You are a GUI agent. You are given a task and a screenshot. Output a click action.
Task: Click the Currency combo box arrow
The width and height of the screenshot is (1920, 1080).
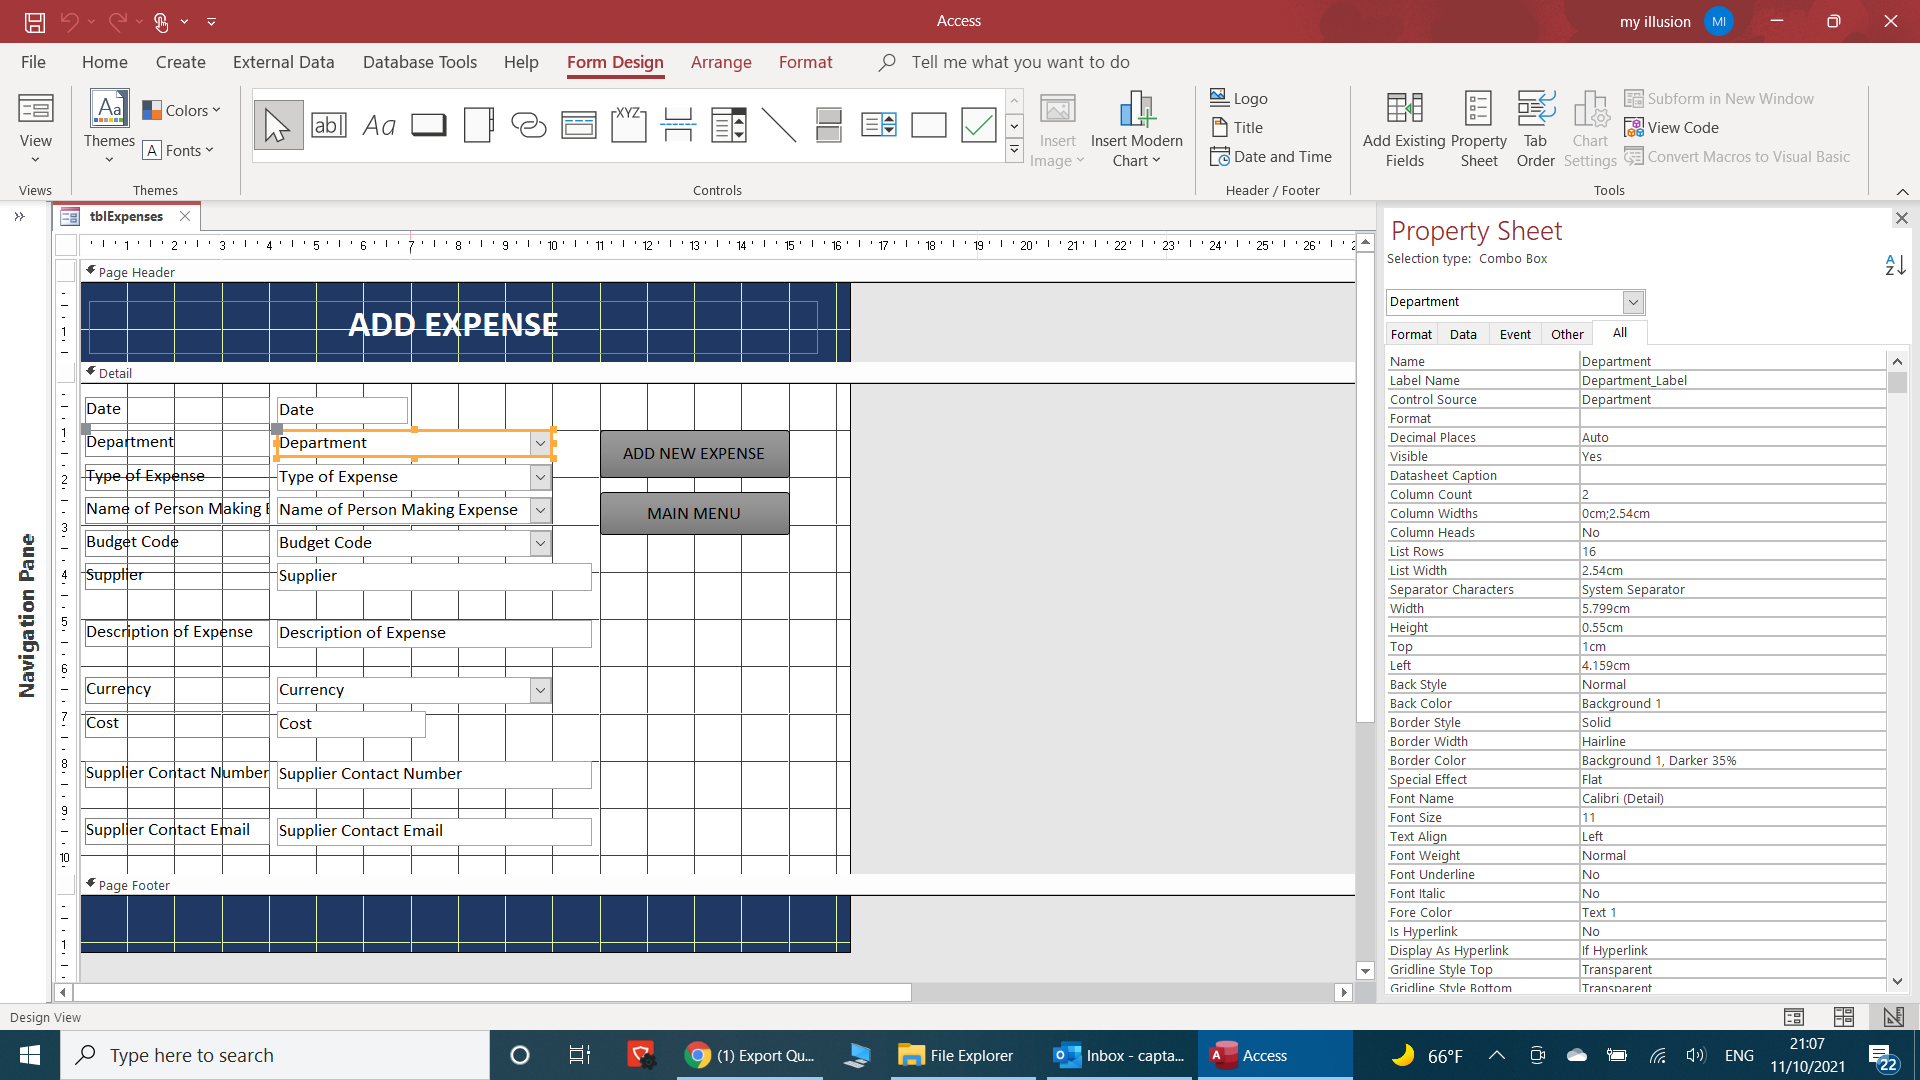pos(540,690)
